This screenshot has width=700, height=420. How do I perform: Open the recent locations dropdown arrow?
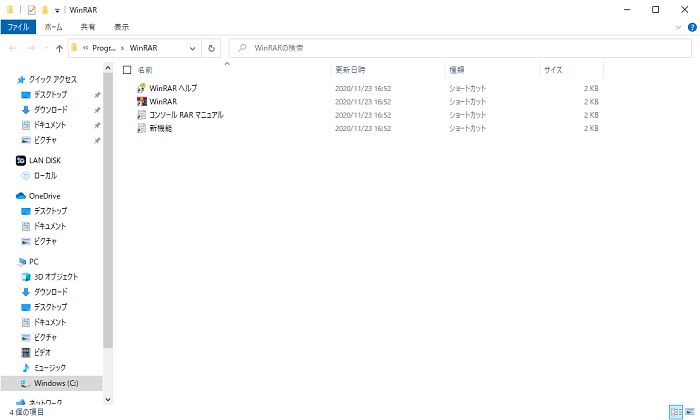point(46,48)
